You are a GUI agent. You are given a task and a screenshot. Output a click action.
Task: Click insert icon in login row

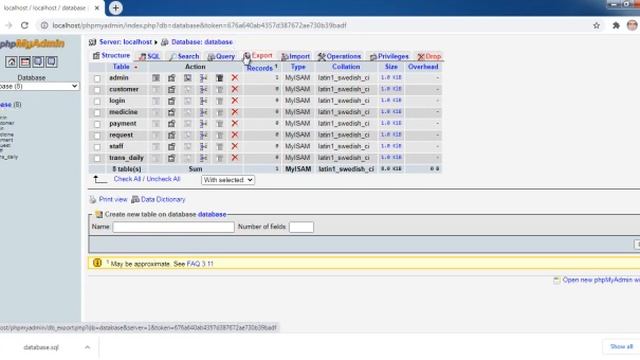click(x=203, y=100)
